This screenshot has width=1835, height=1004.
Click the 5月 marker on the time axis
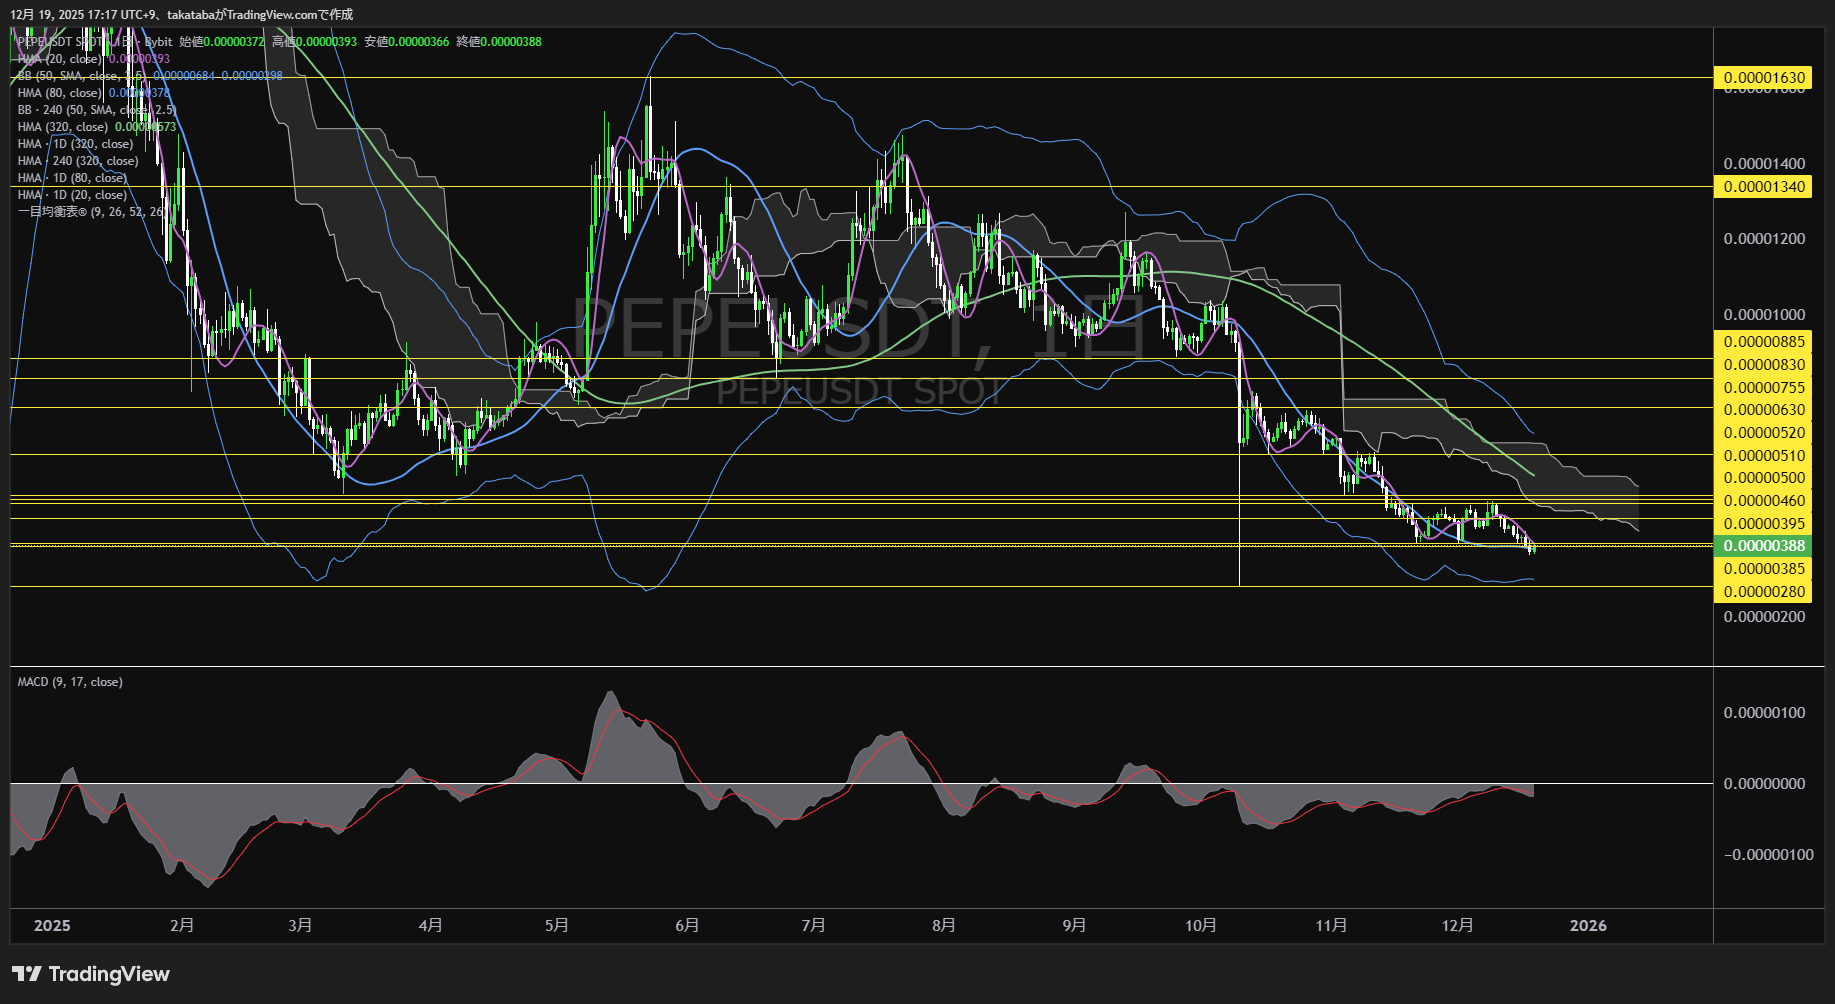click(x=557, y=926)
